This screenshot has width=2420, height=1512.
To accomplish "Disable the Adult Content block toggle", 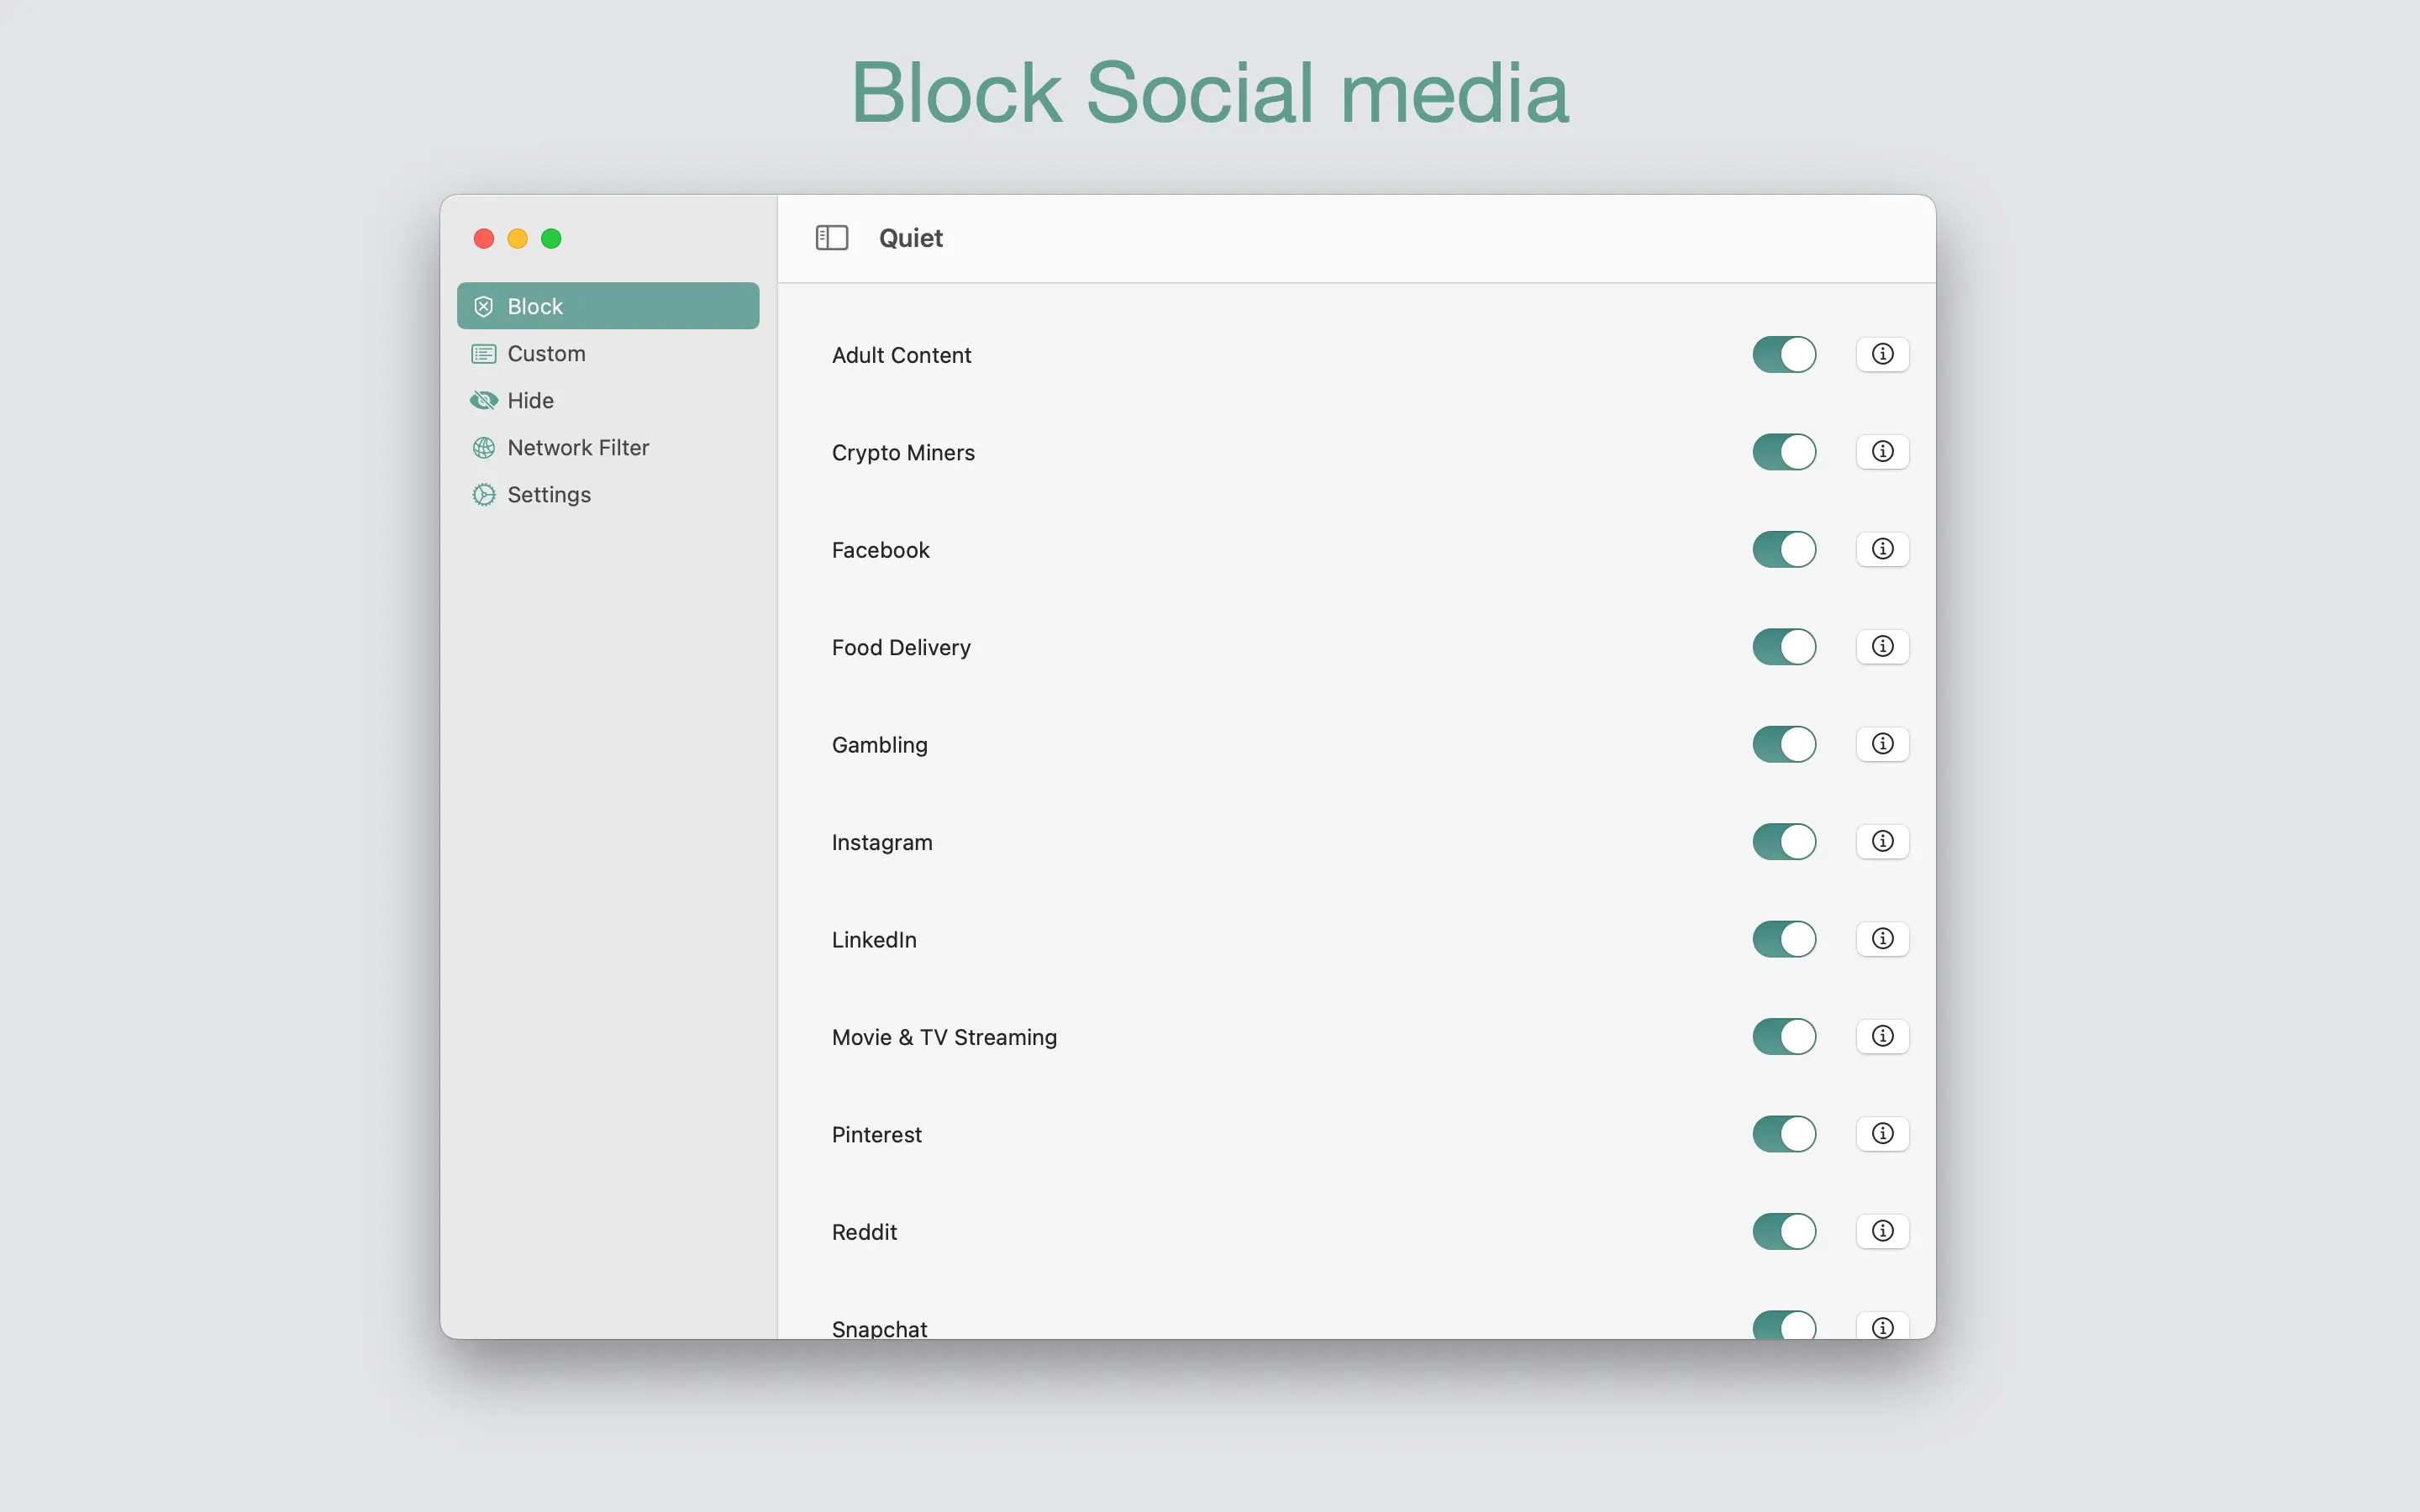I will (x=1783, y=355).
